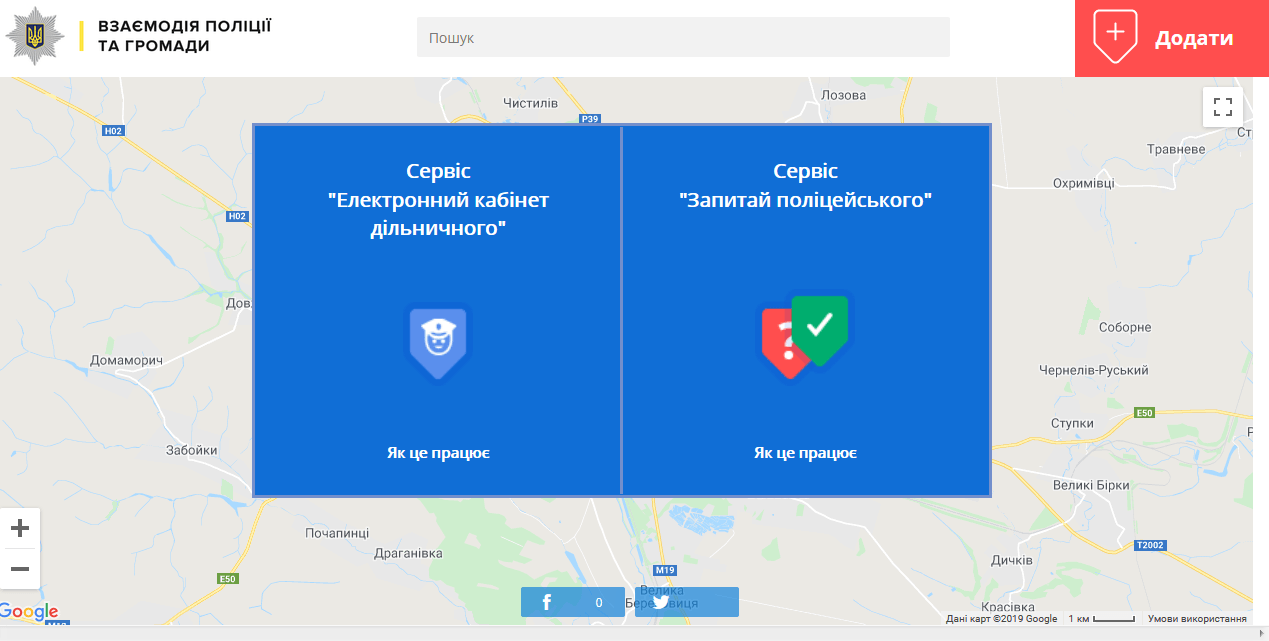Click Охримівці label on the map
The width and height of the screenshot is (1269, 641).
click(1083, 183)
